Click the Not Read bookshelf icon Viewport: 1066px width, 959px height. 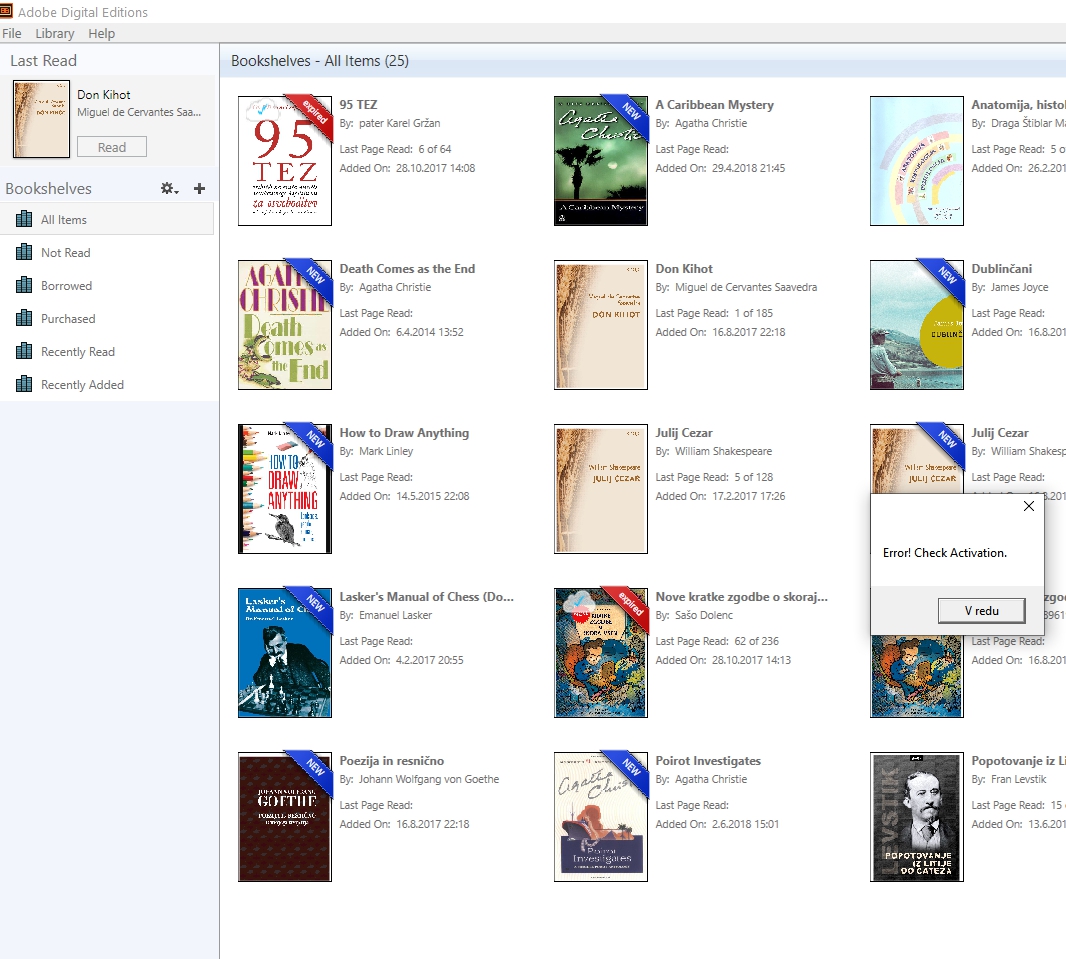(24, 252)
